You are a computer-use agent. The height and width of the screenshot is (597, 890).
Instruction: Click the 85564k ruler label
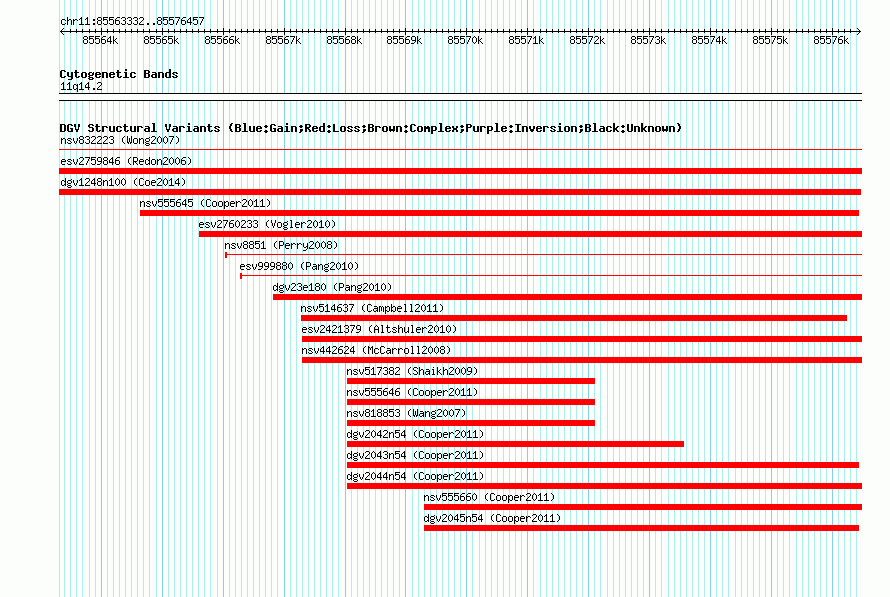[100, 40]
